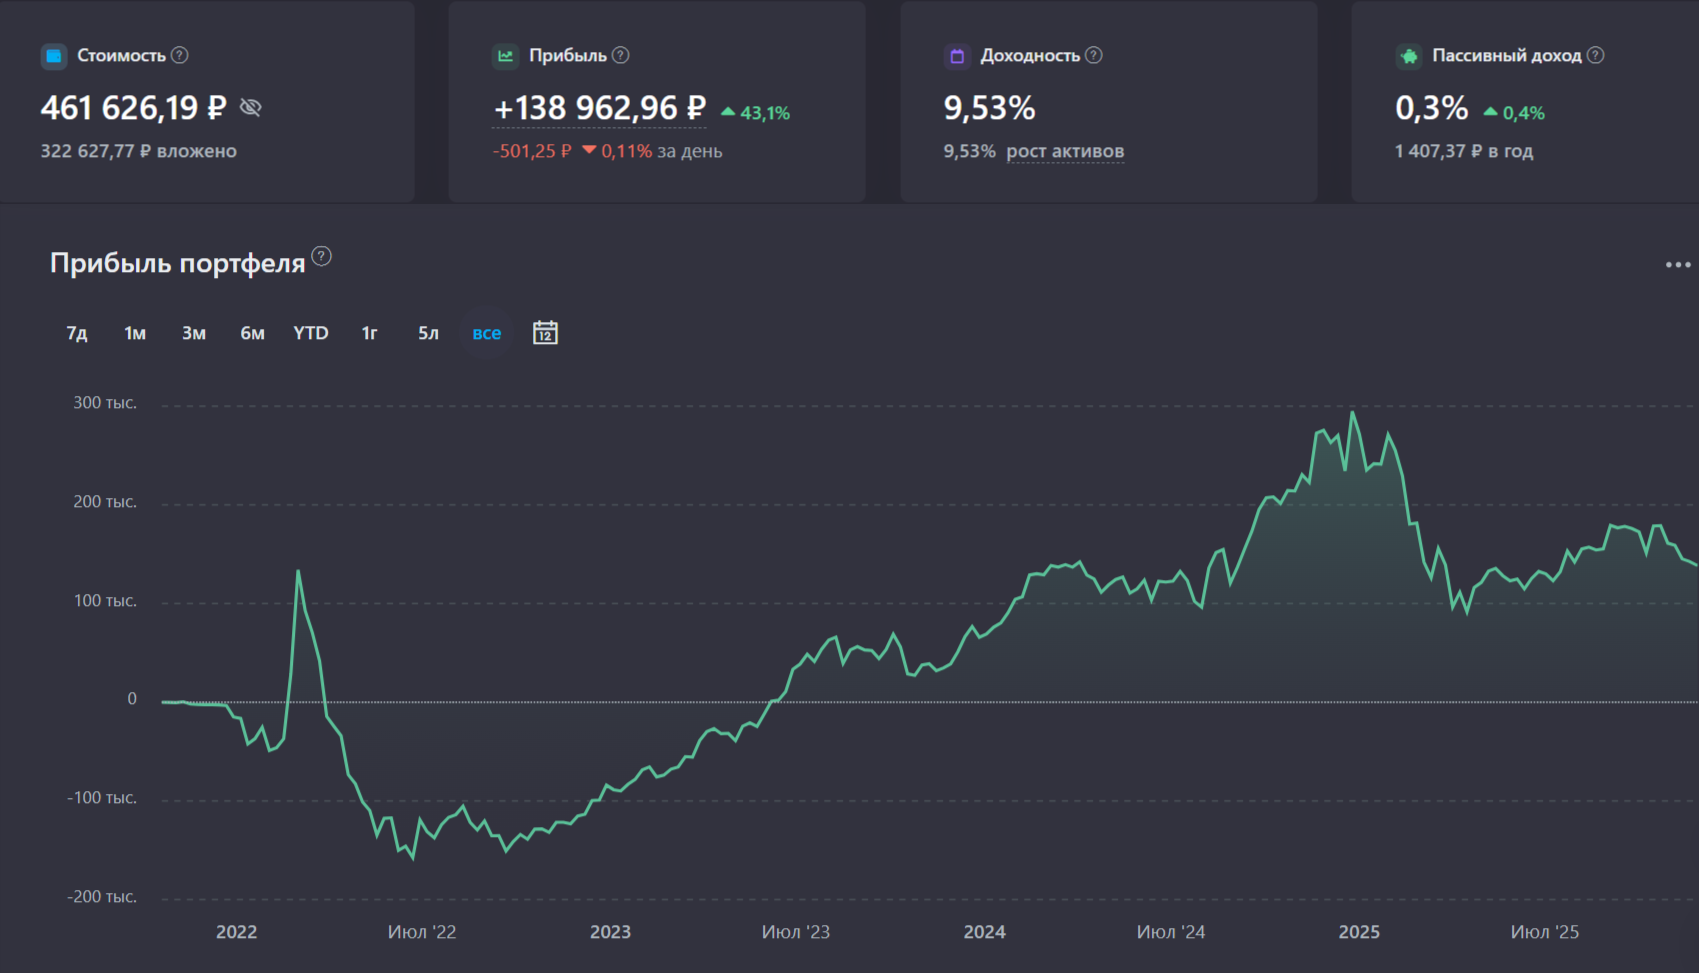Expand the рост активов breakdown link

coord(1065,151)
